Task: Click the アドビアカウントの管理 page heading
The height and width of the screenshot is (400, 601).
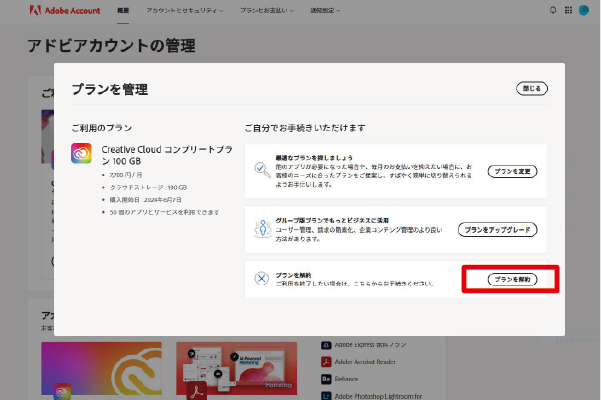Action: point(111,46)
